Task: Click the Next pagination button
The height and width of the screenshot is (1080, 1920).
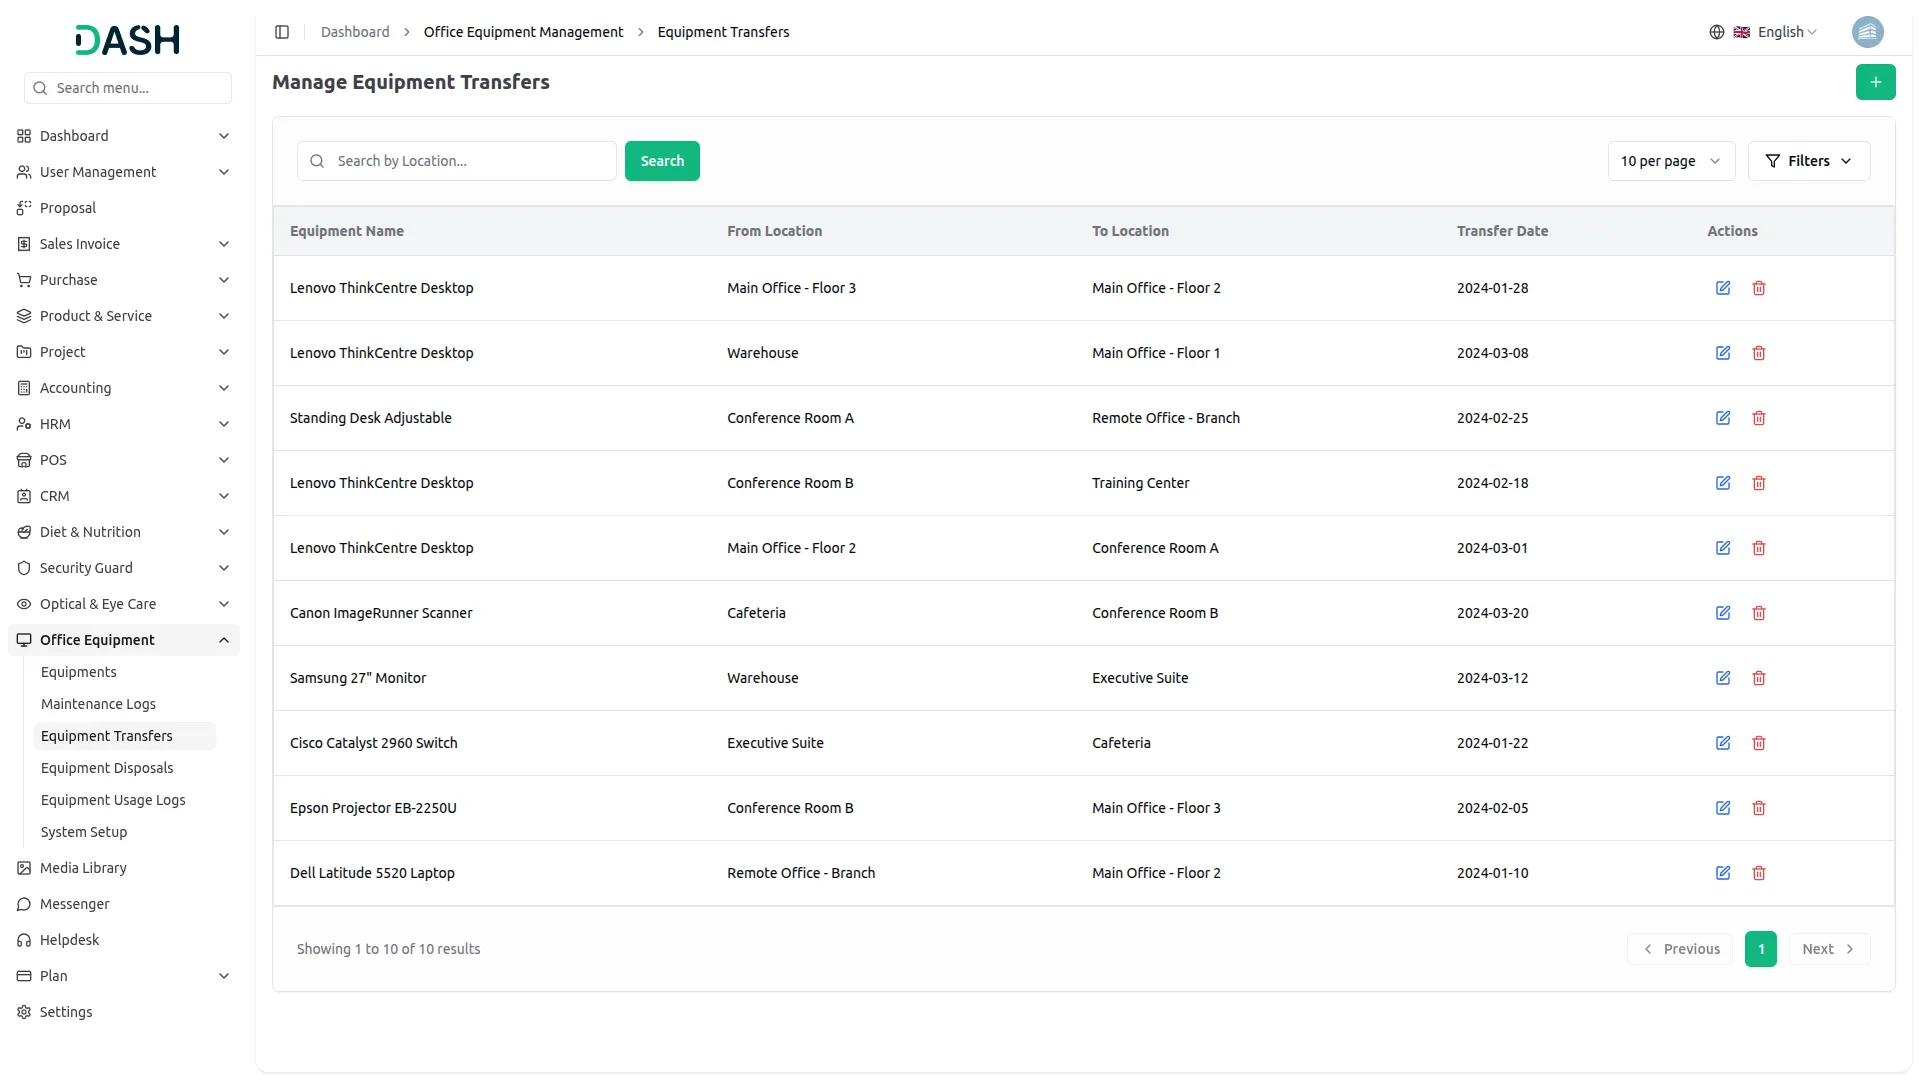Action: click(x=1828, y=949)
